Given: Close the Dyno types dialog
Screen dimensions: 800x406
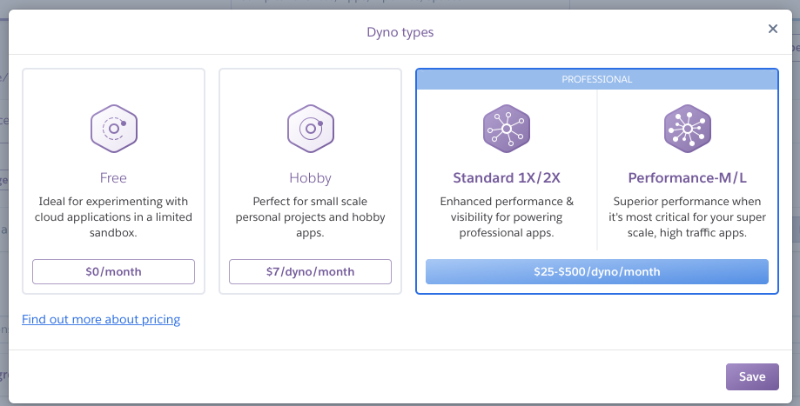Looking at the screenshot, I should [772, 29].
